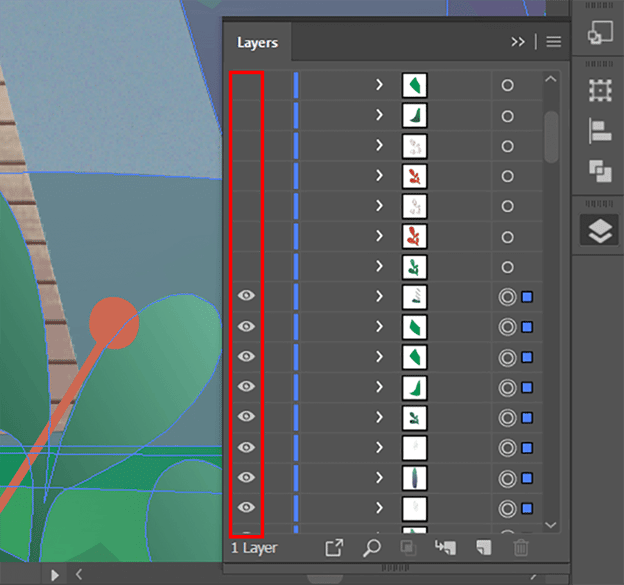Toggle the Layers panel icon in the dock

(599, 231)
